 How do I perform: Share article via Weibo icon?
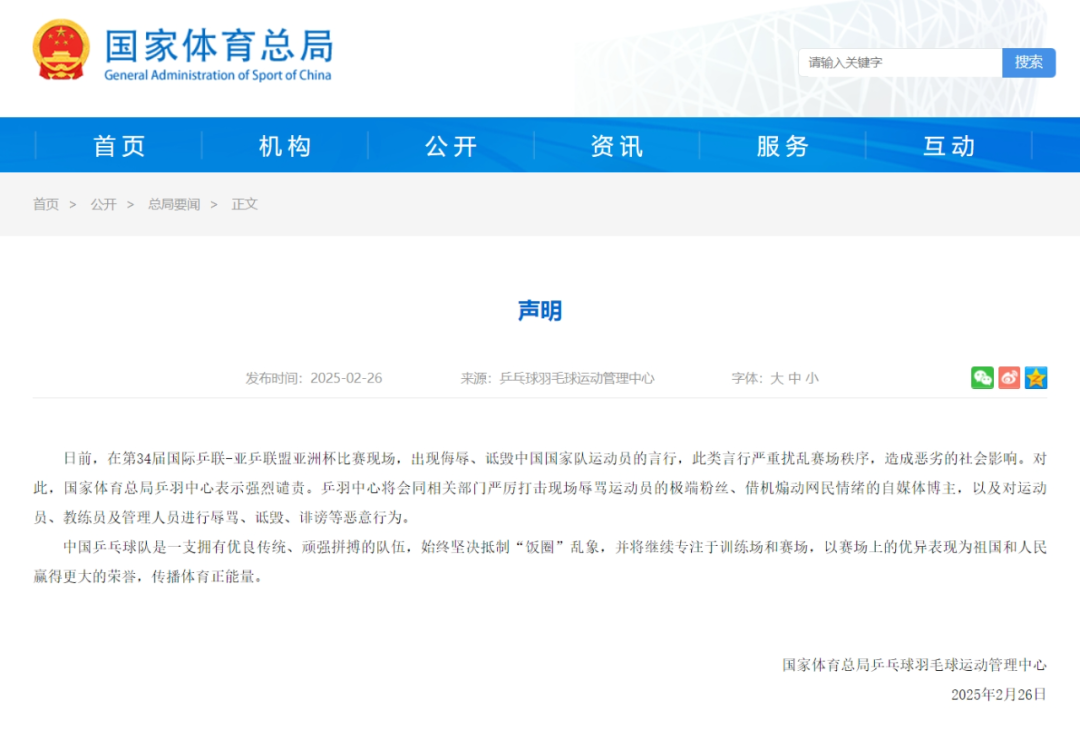tap(1009, 377)
